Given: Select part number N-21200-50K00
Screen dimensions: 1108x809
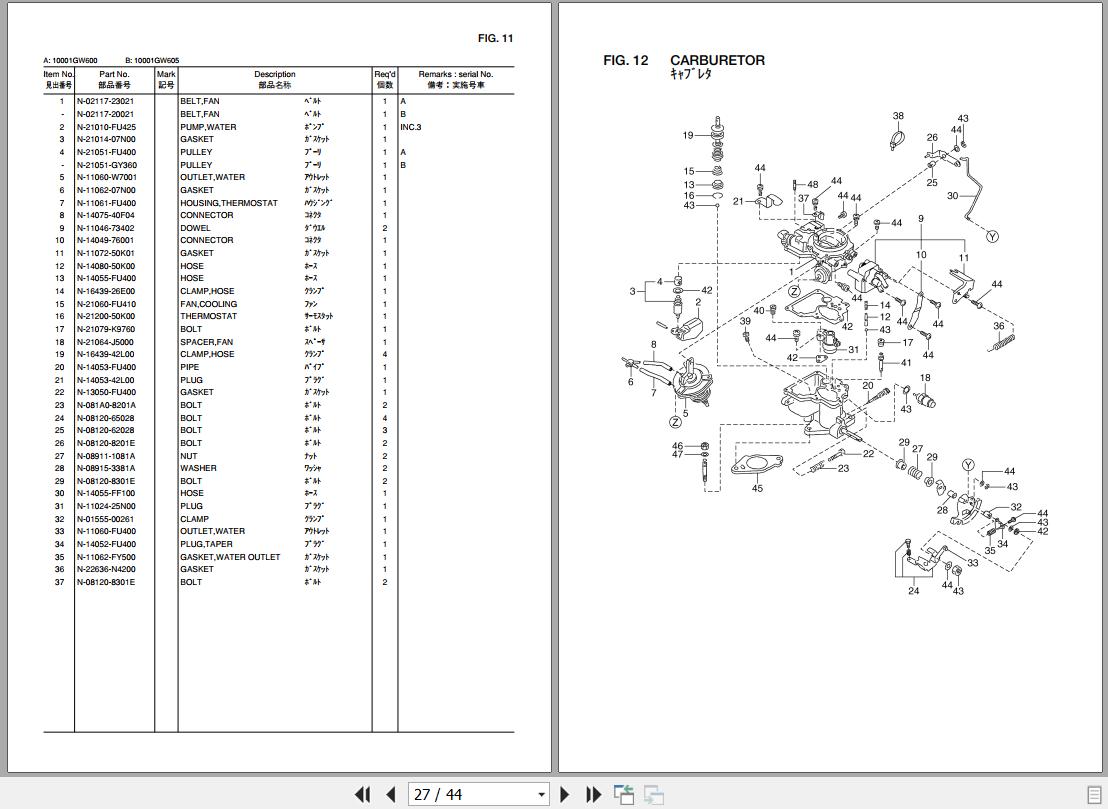Looking at the screenshot, I should click(106, 317).
